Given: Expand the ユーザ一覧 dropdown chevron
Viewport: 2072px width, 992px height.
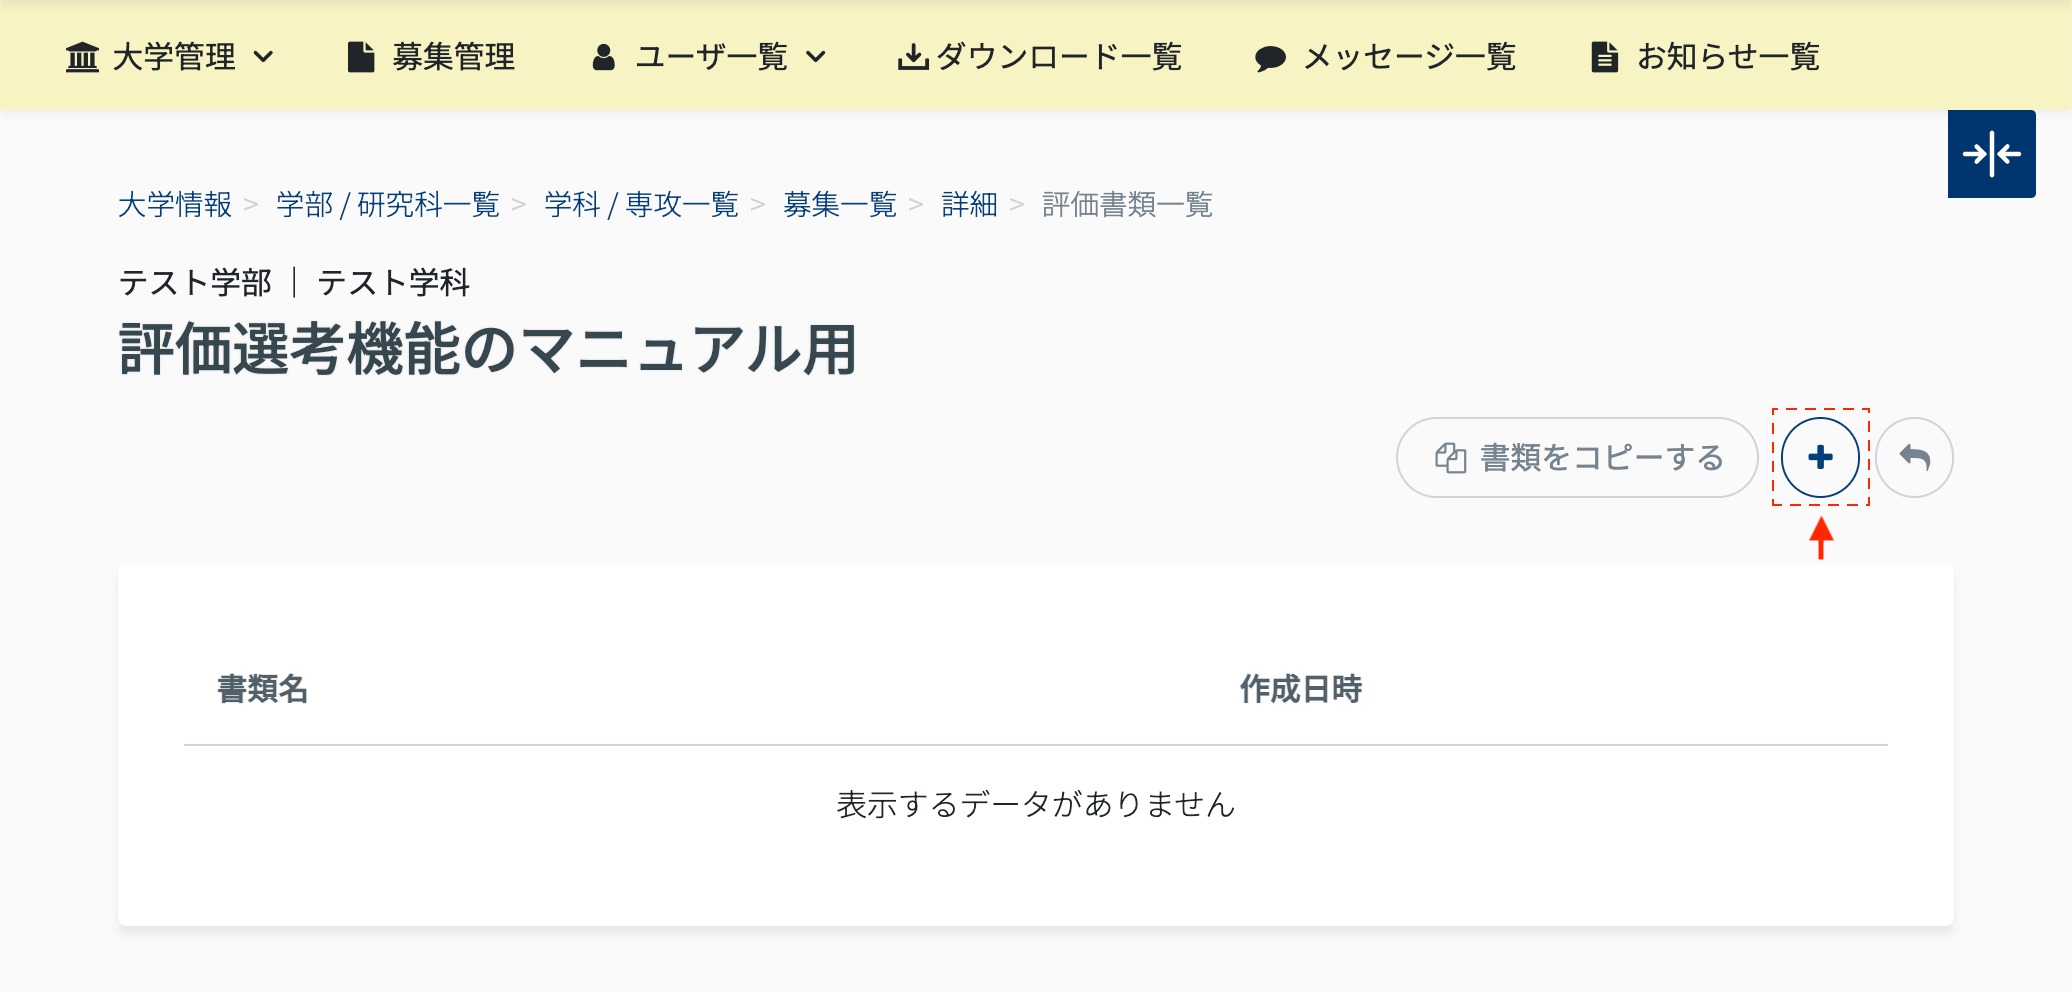Looking at the screenshot, I should point(816,57).
